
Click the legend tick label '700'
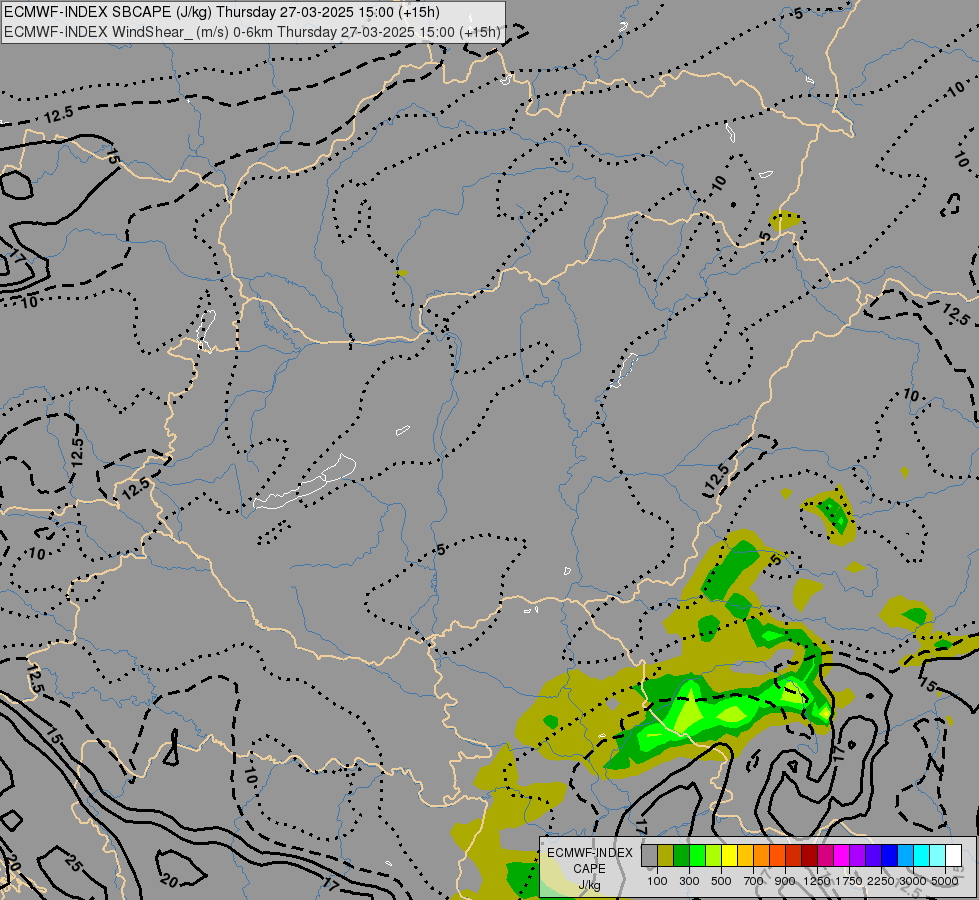click(754, 881)
